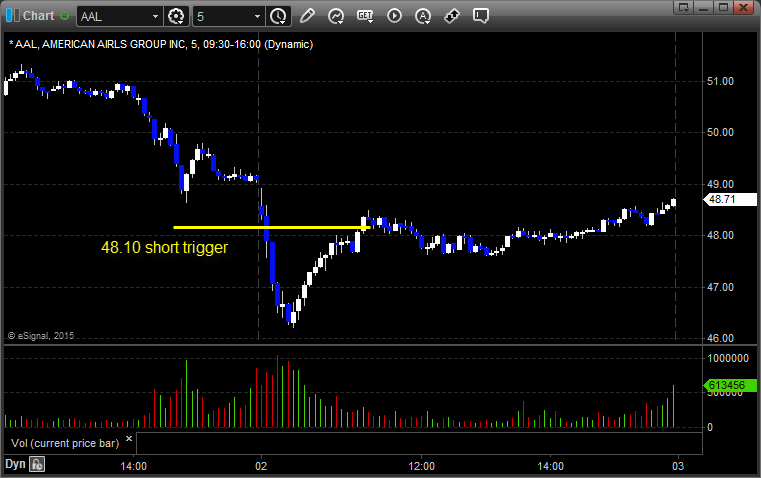The image size is (761, 478).
Task: Open the chart type line icon menu
Action: 335,16
